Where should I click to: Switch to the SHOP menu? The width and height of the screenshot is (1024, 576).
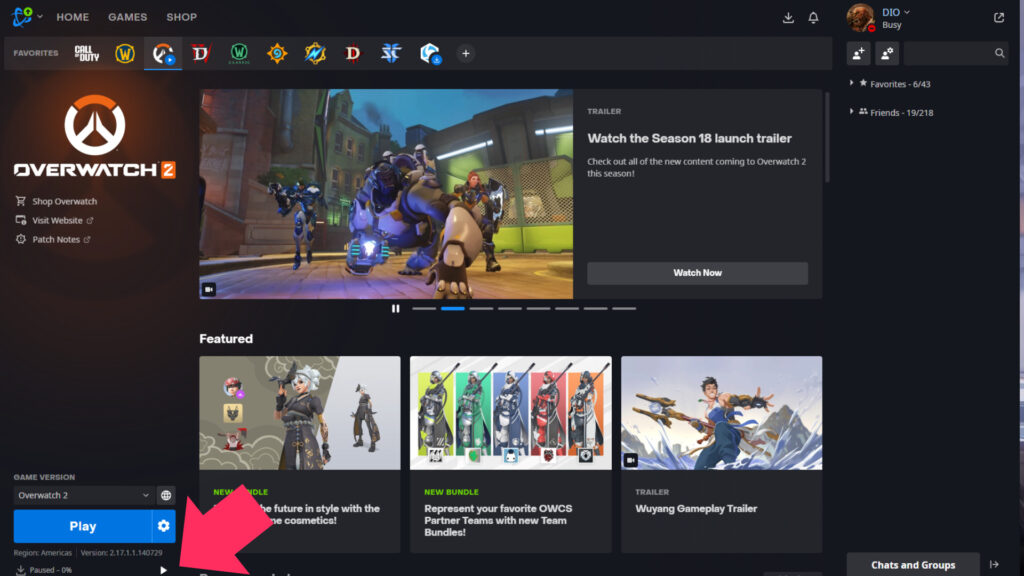coord(181,17)
